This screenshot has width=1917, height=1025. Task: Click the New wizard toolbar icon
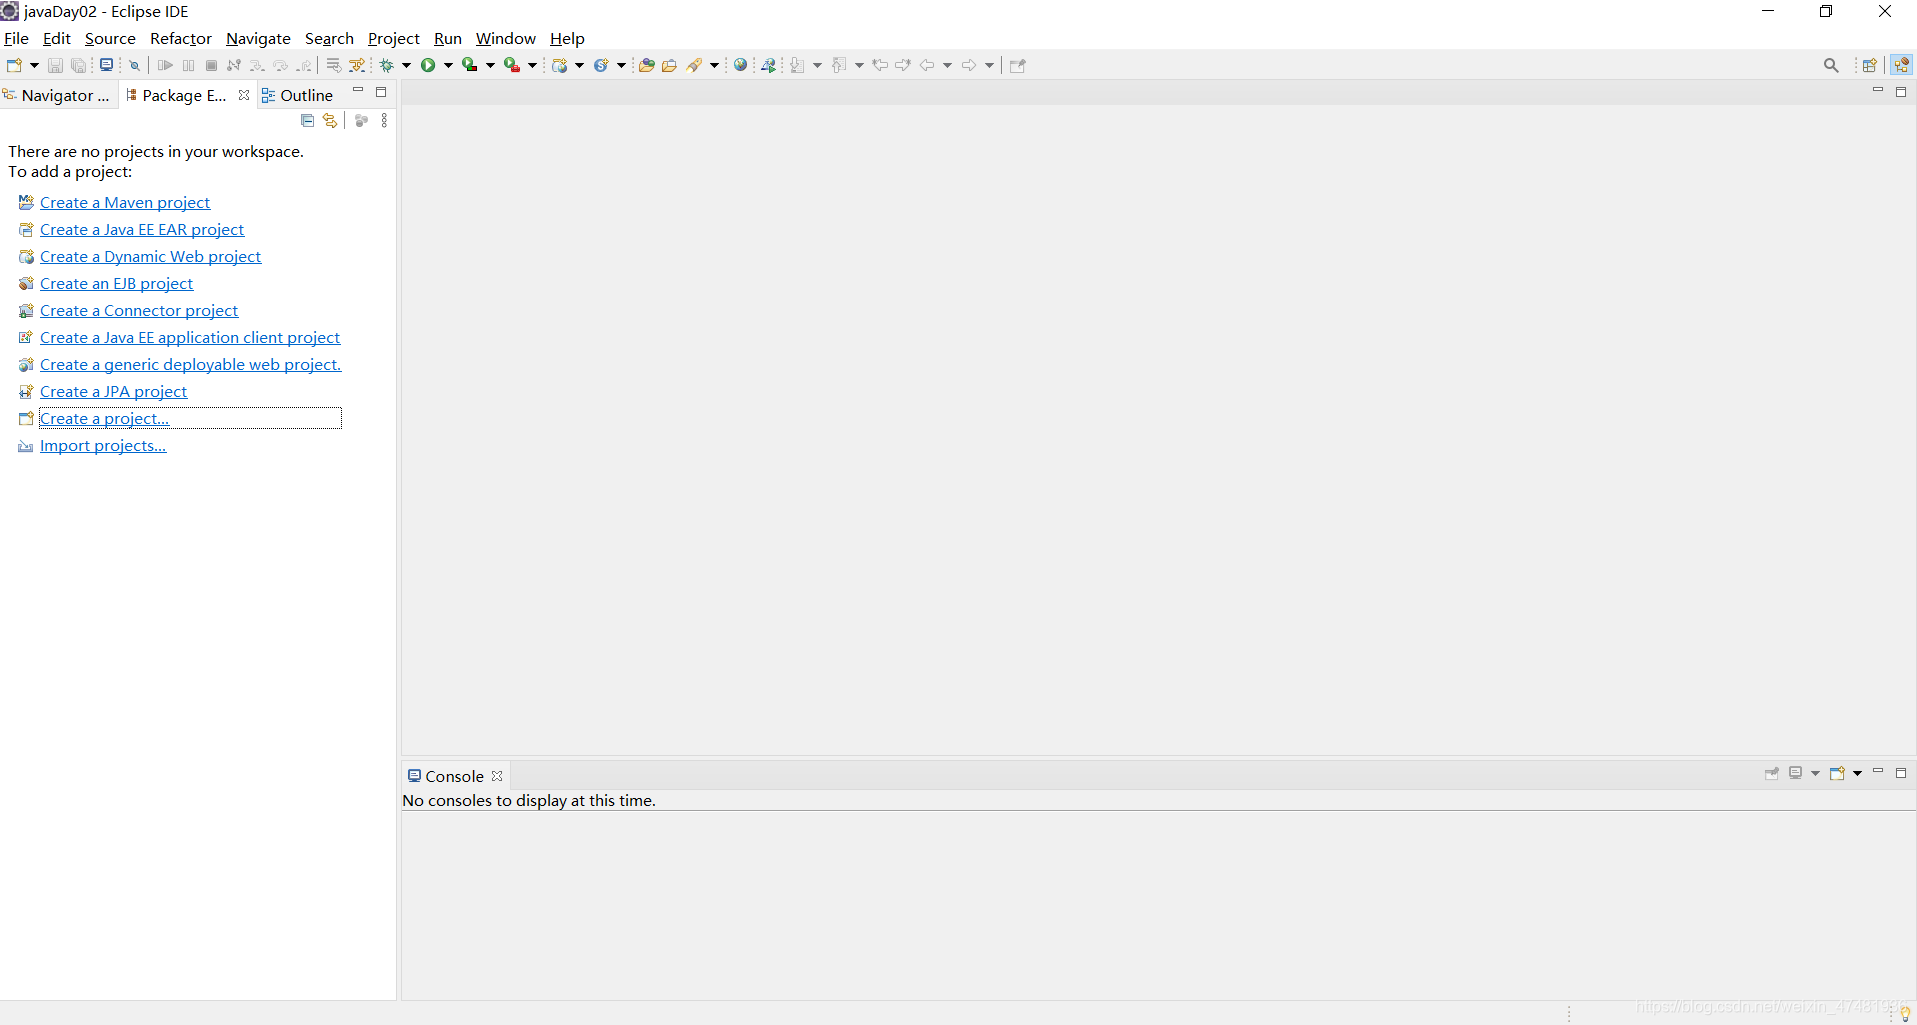point(14,66)
